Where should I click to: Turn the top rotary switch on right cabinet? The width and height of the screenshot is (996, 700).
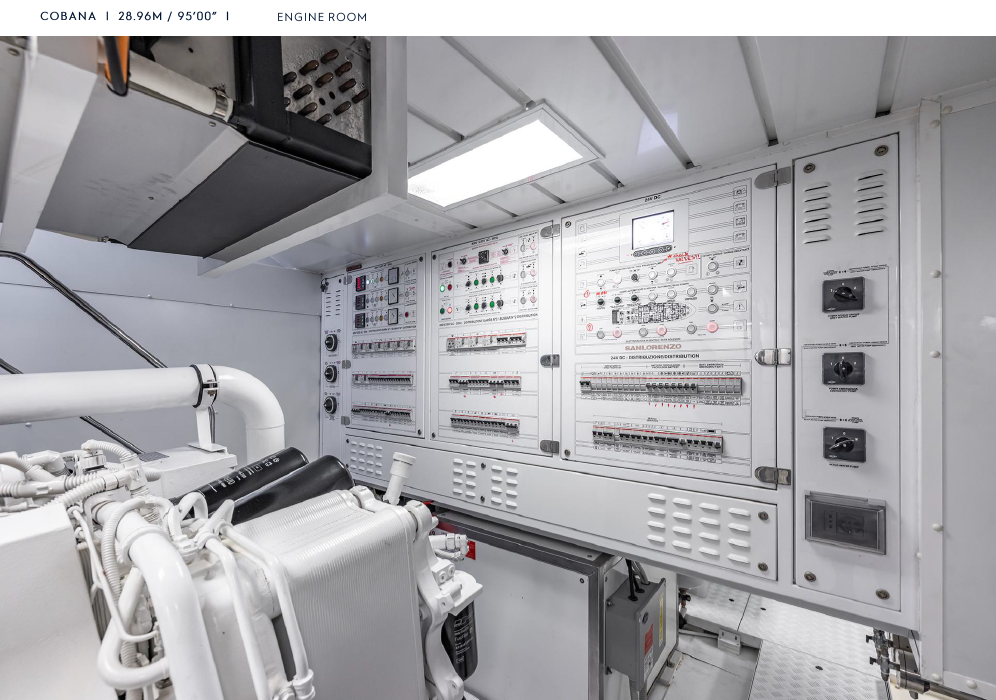(843, 295)
